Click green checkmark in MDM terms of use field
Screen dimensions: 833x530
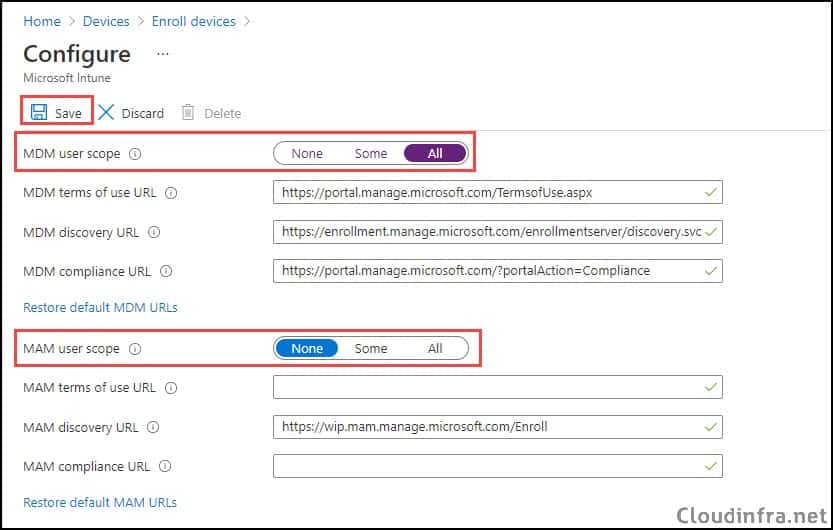click(710, 193)
